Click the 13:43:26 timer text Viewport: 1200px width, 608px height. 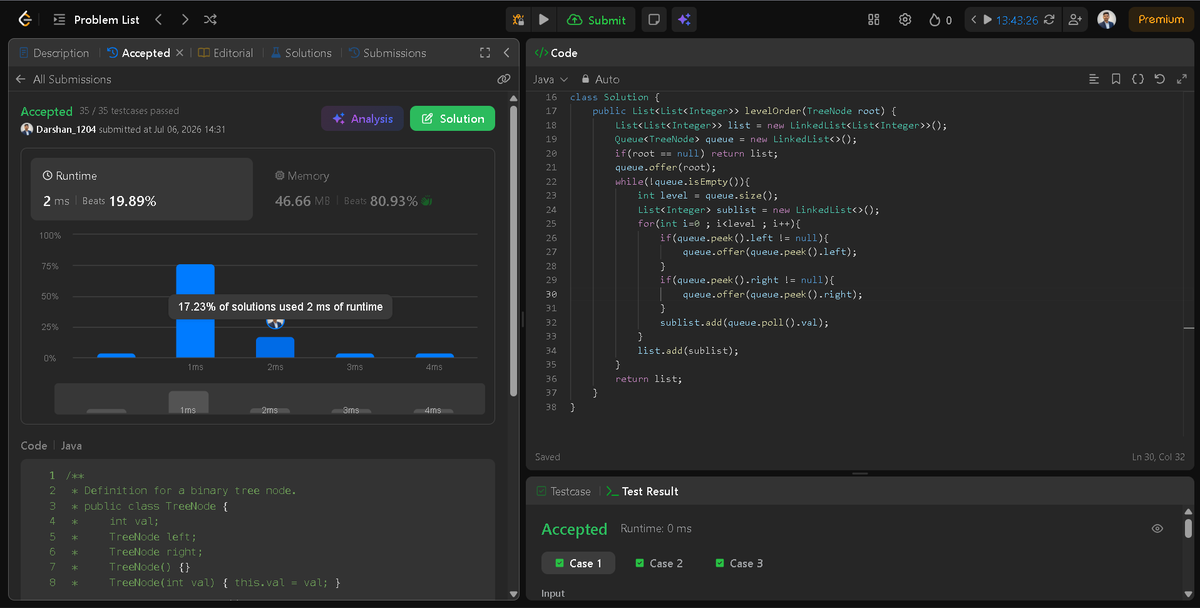[x=1018, y=19]
